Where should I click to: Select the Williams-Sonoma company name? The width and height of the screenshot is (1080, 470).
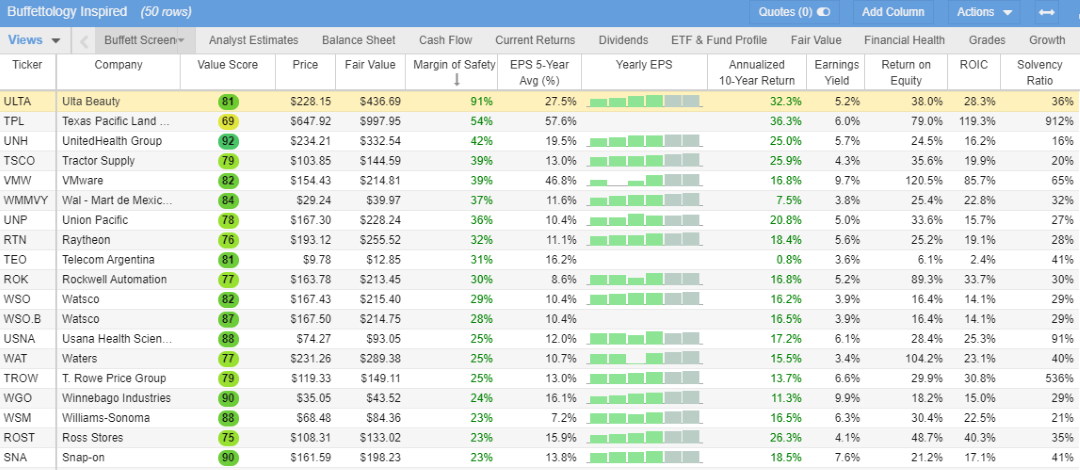pyautogui.click(x=106, y=418)
